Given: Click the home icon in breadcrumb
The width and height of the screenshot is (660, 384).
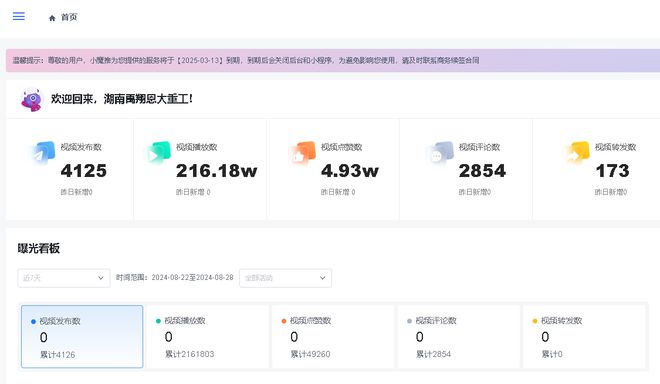Looking at the screenshot, I should click(x=52, y=18).
